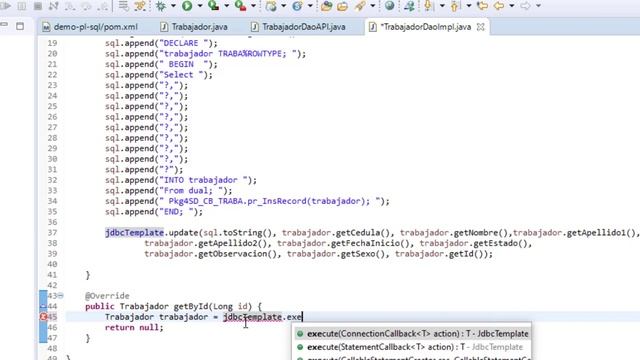Click the Next Annotation arrow icon
This screenshot has height=360, width=640.
point(429,6)
